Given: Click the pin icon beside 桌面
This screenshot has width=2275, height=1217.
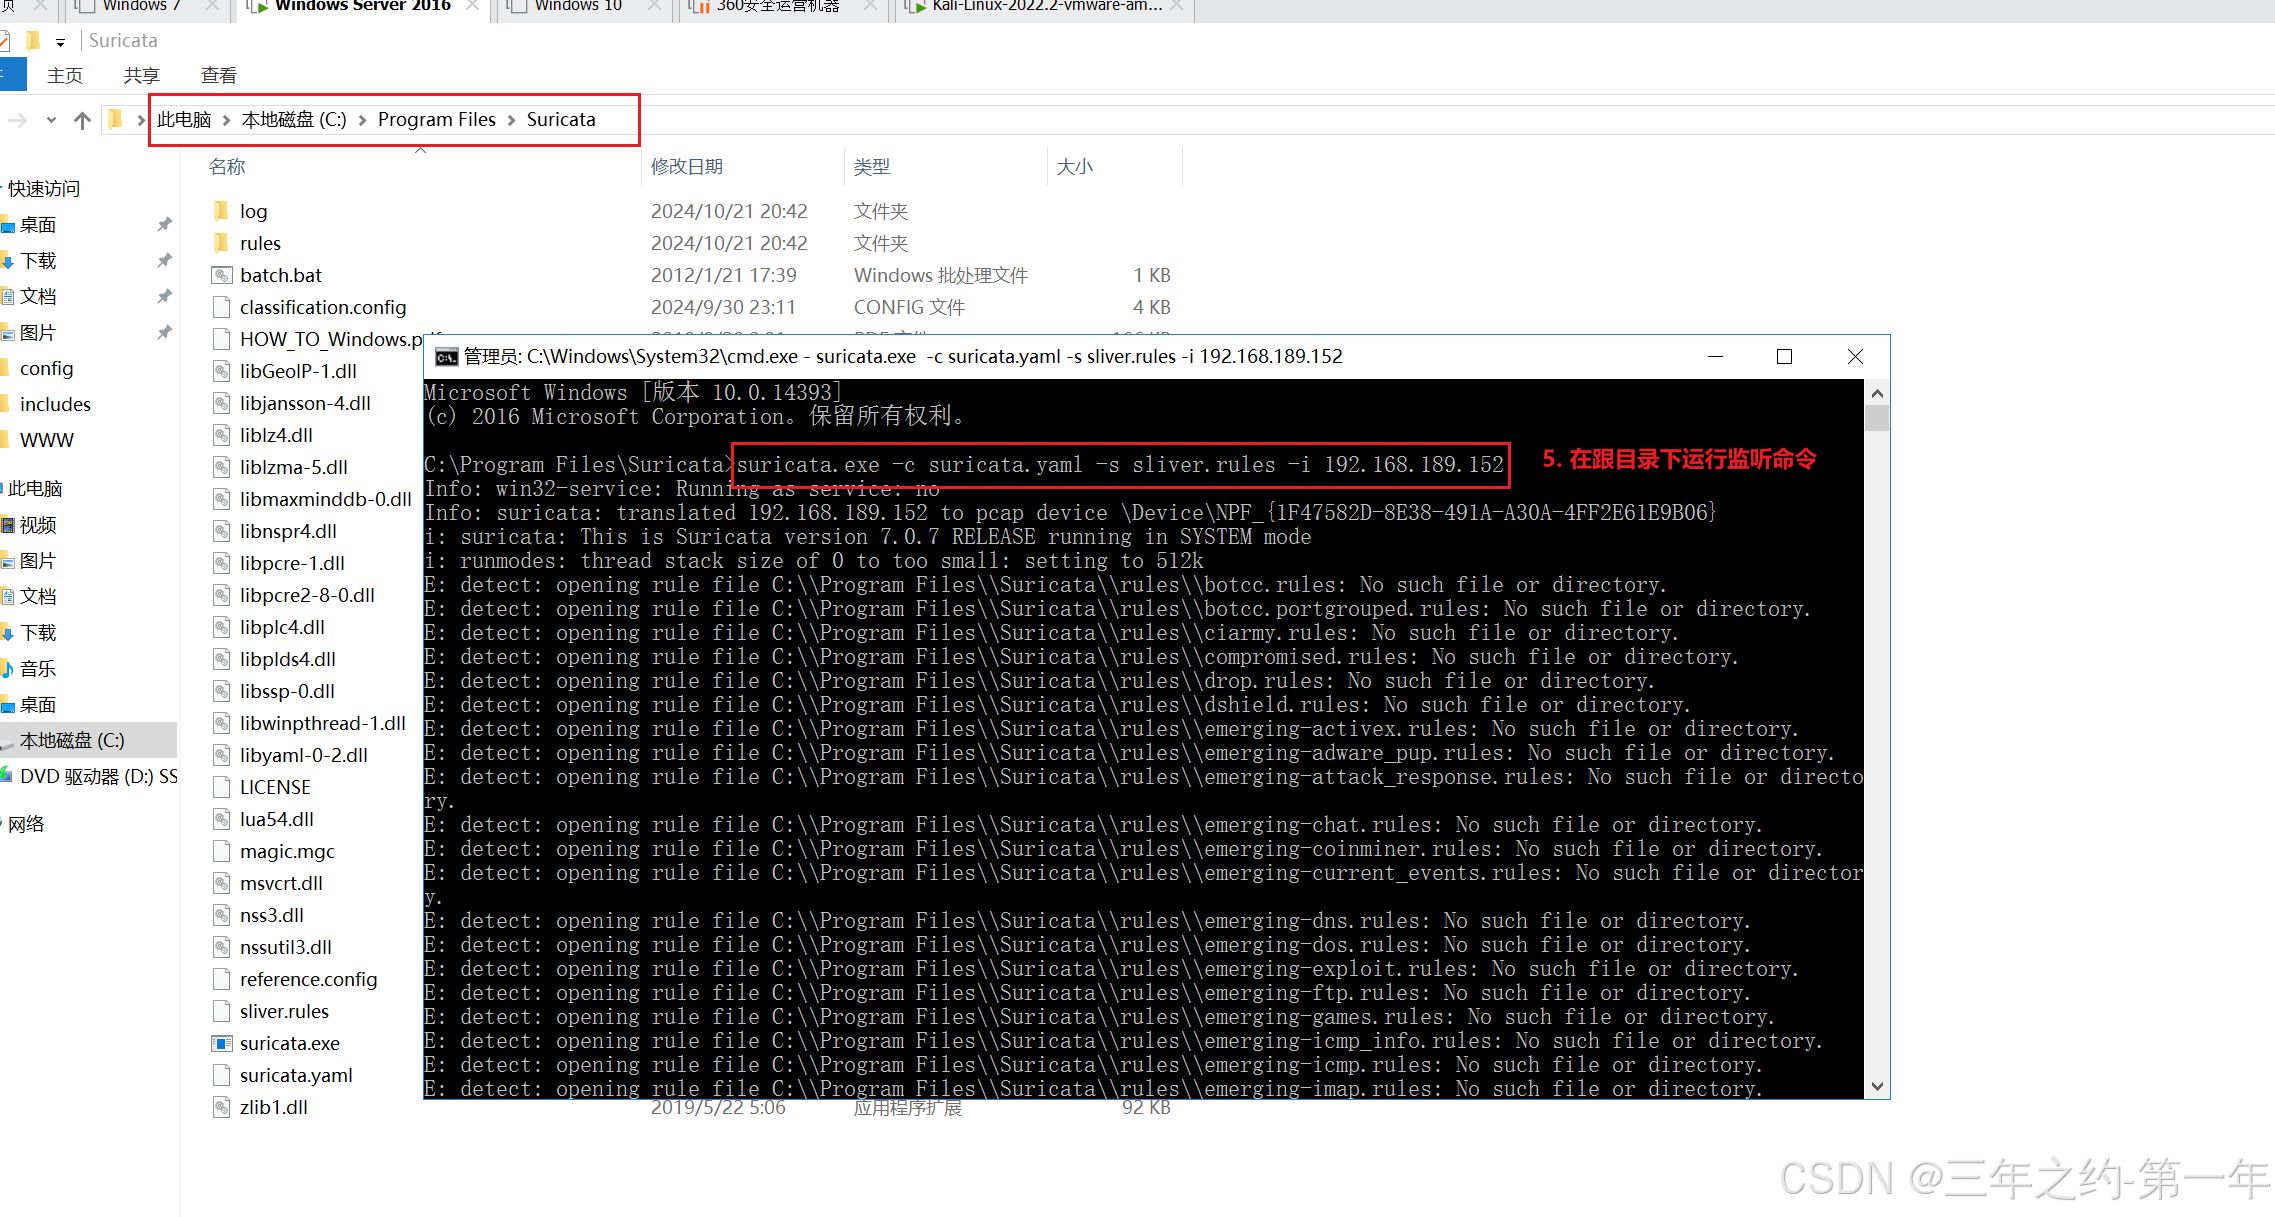Looking at the screenshot, I should [x=164, y=225].
